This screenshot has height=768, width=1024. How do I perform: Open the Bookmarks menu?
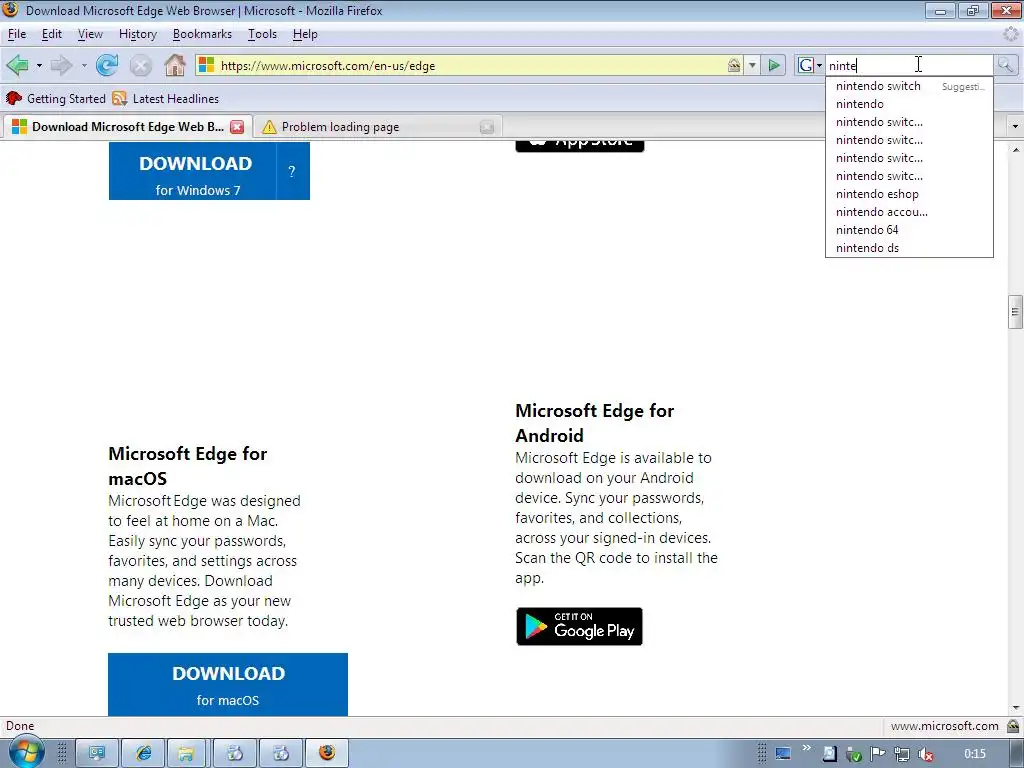202,34
